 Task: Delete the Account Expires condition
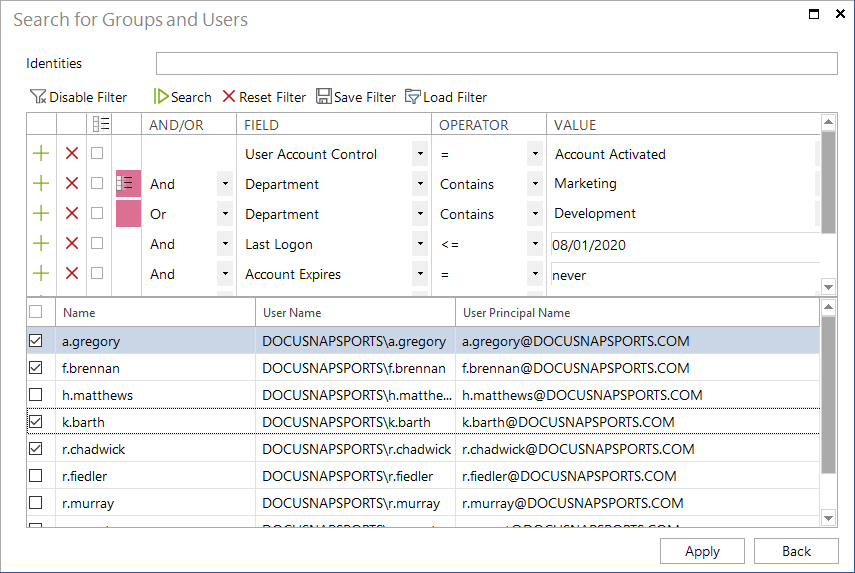71,274
